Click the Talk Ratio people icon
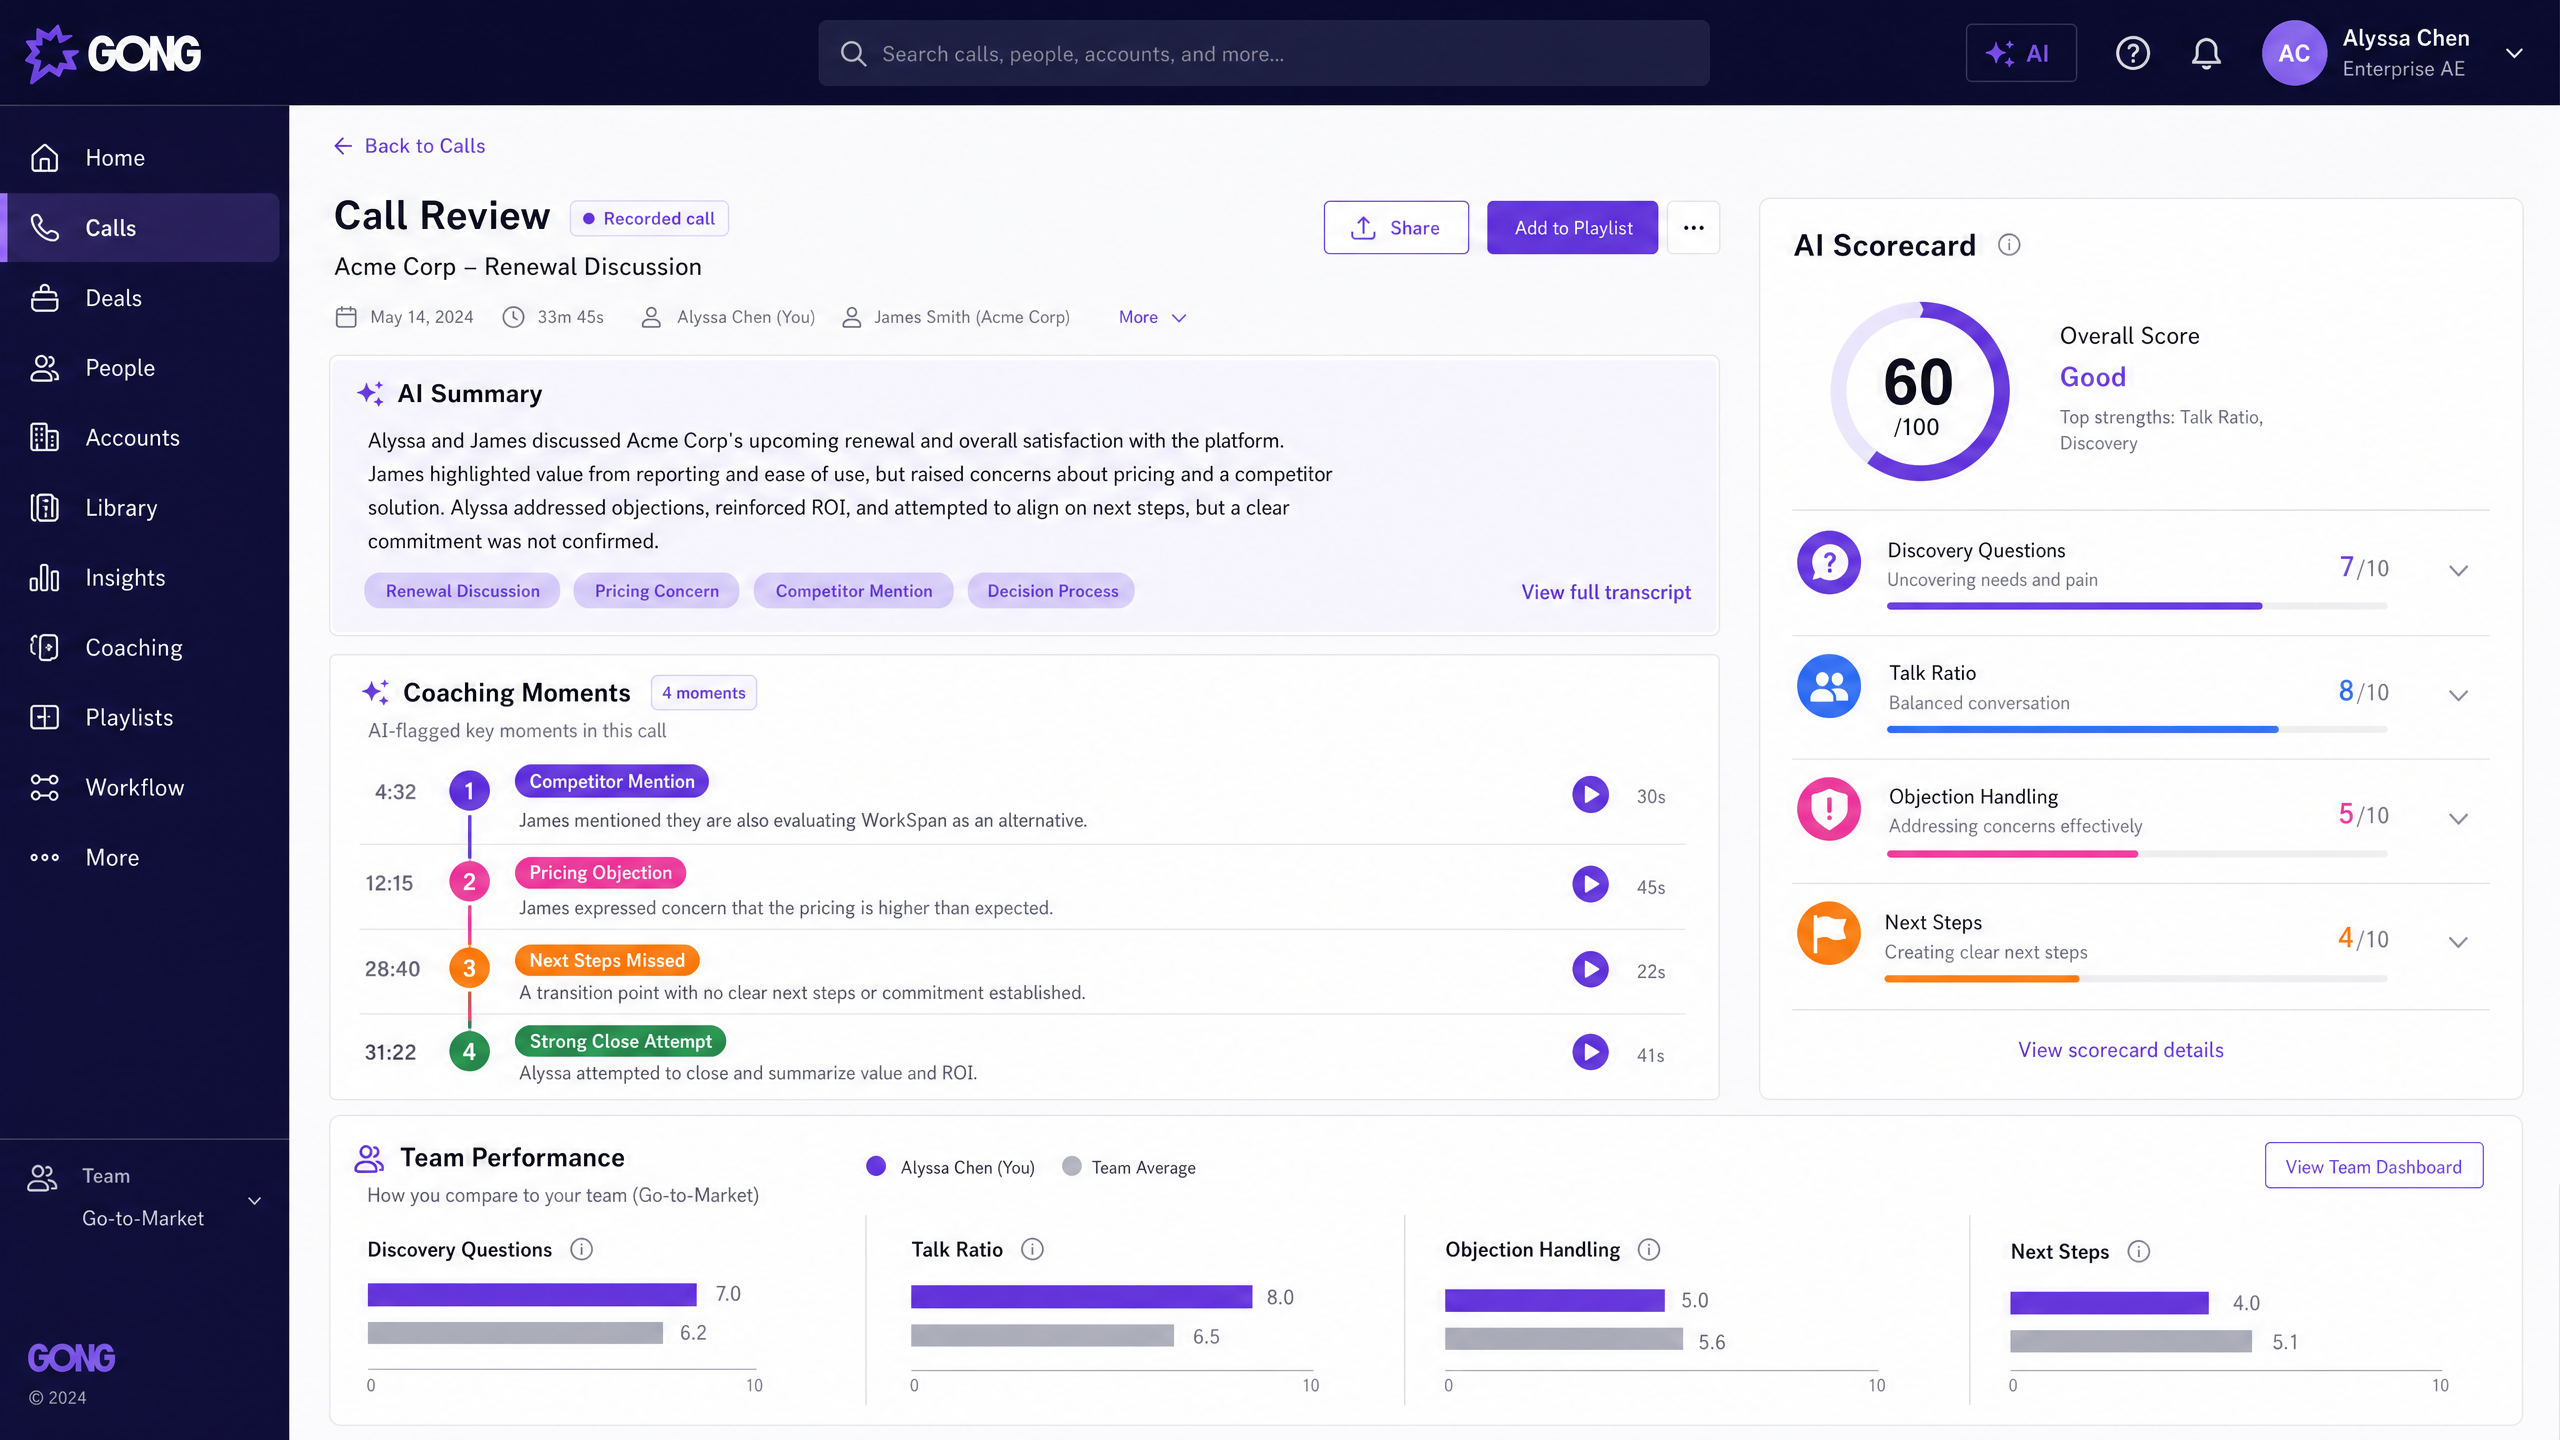The width and height of the screenshot is (2560, 1440). pyautogui.click(x=1829, y=686)
